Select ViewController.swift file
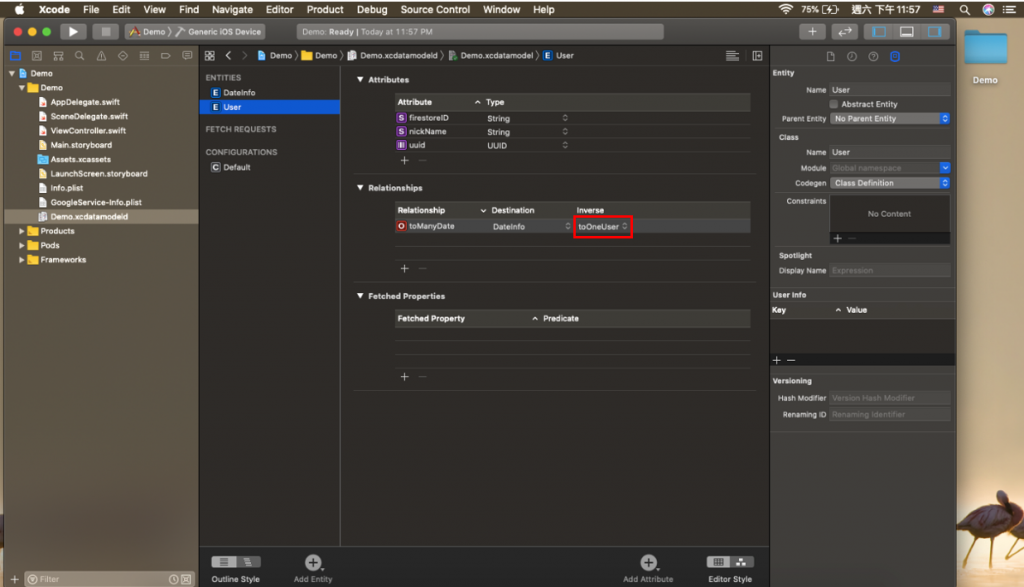Viewport: 1024px width, 587px height. click(88, 131)
